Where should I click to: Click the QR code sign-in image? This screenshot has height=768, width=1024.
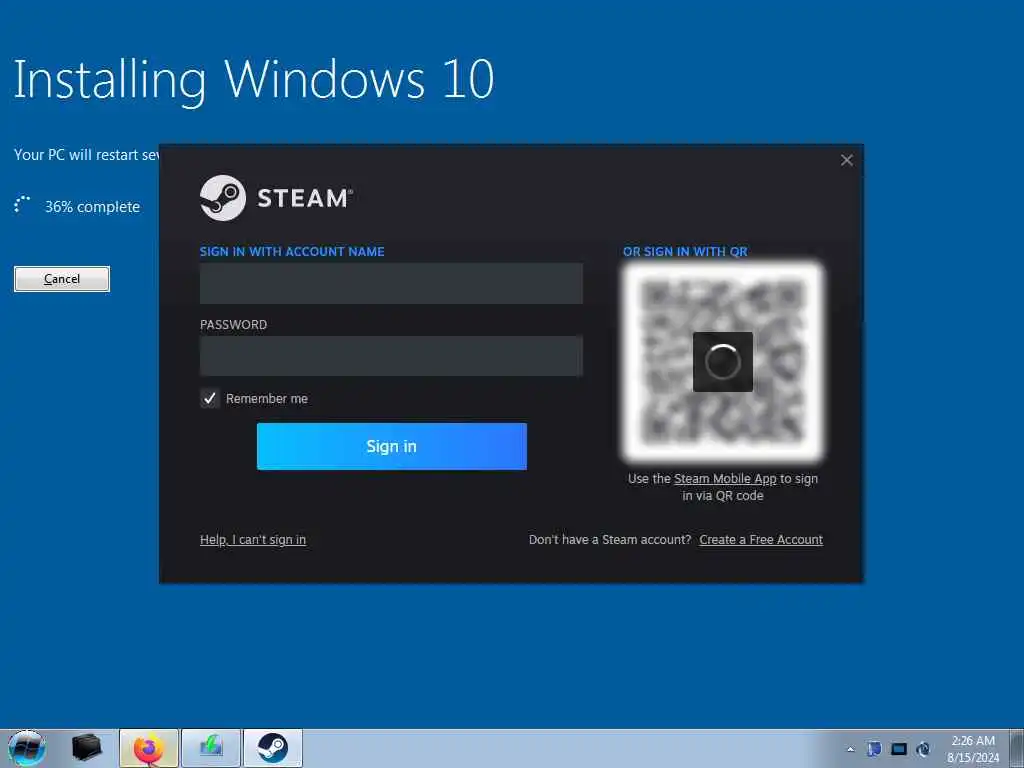(x=723, y=361)
